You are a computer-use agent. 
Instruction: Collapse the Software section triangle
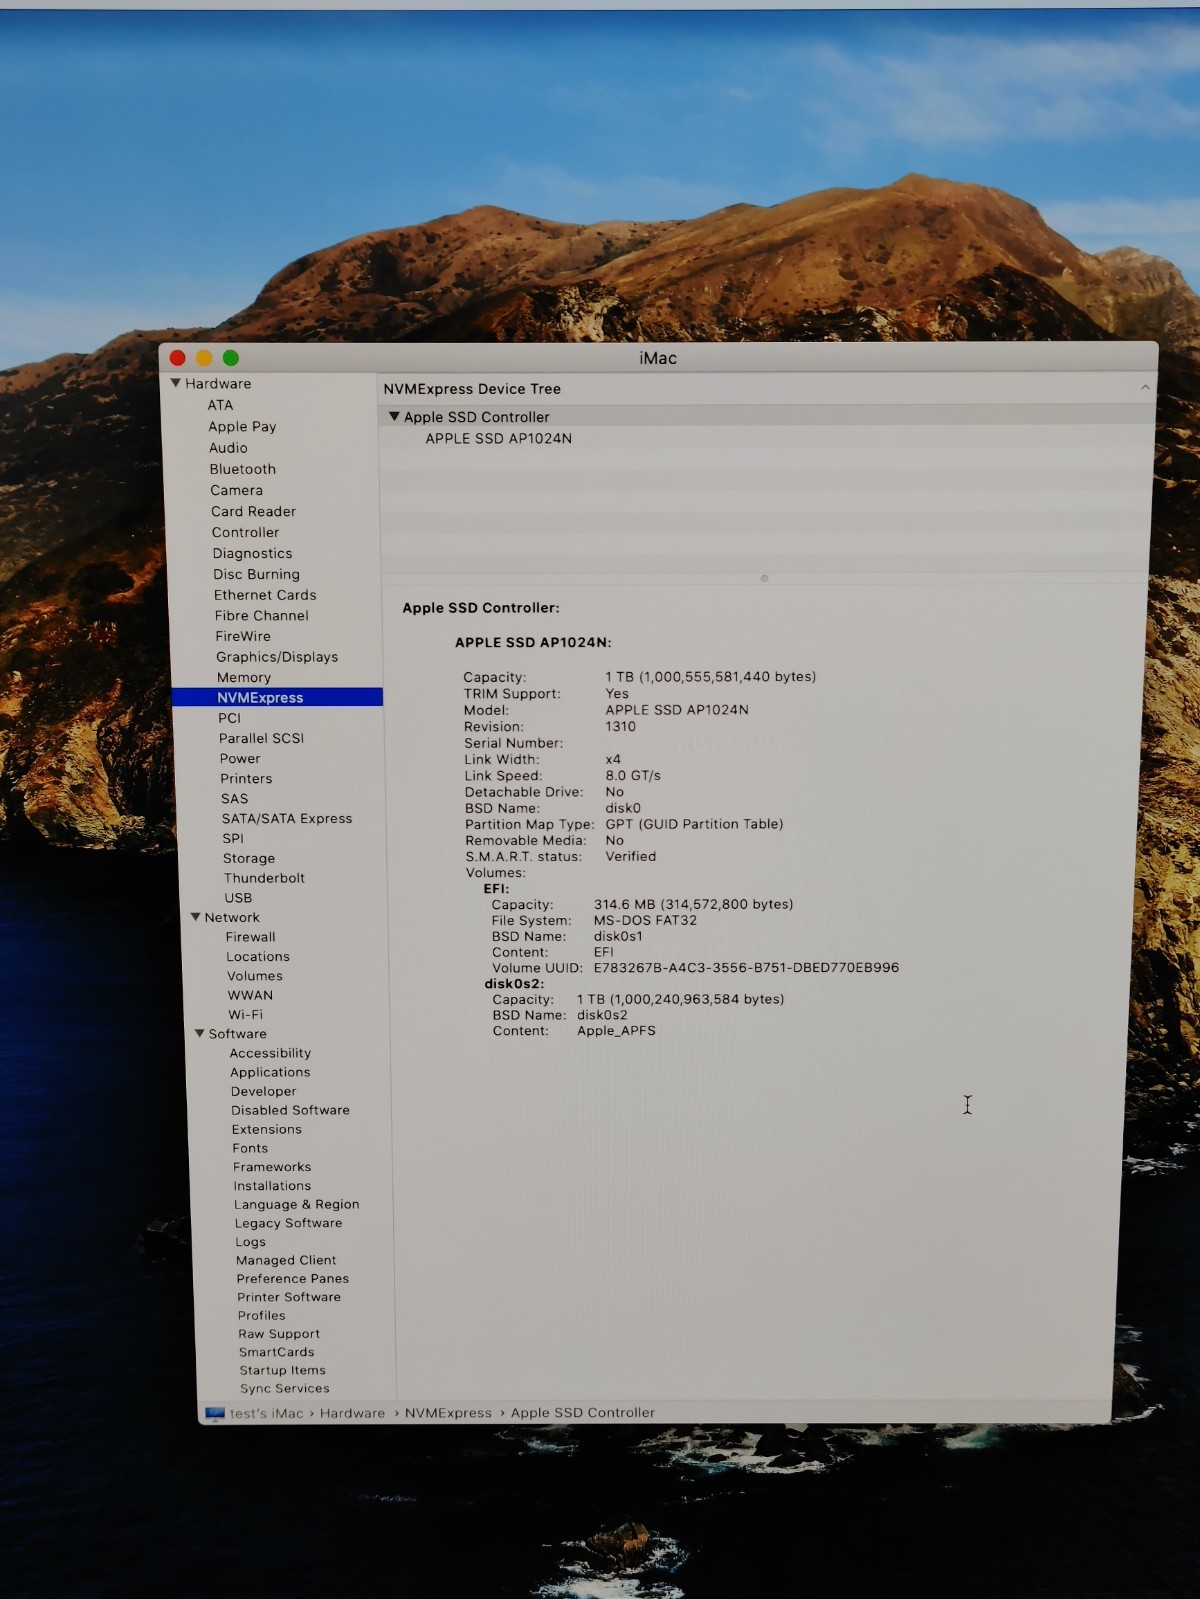pyautogui.click(x=200, y=1033)
